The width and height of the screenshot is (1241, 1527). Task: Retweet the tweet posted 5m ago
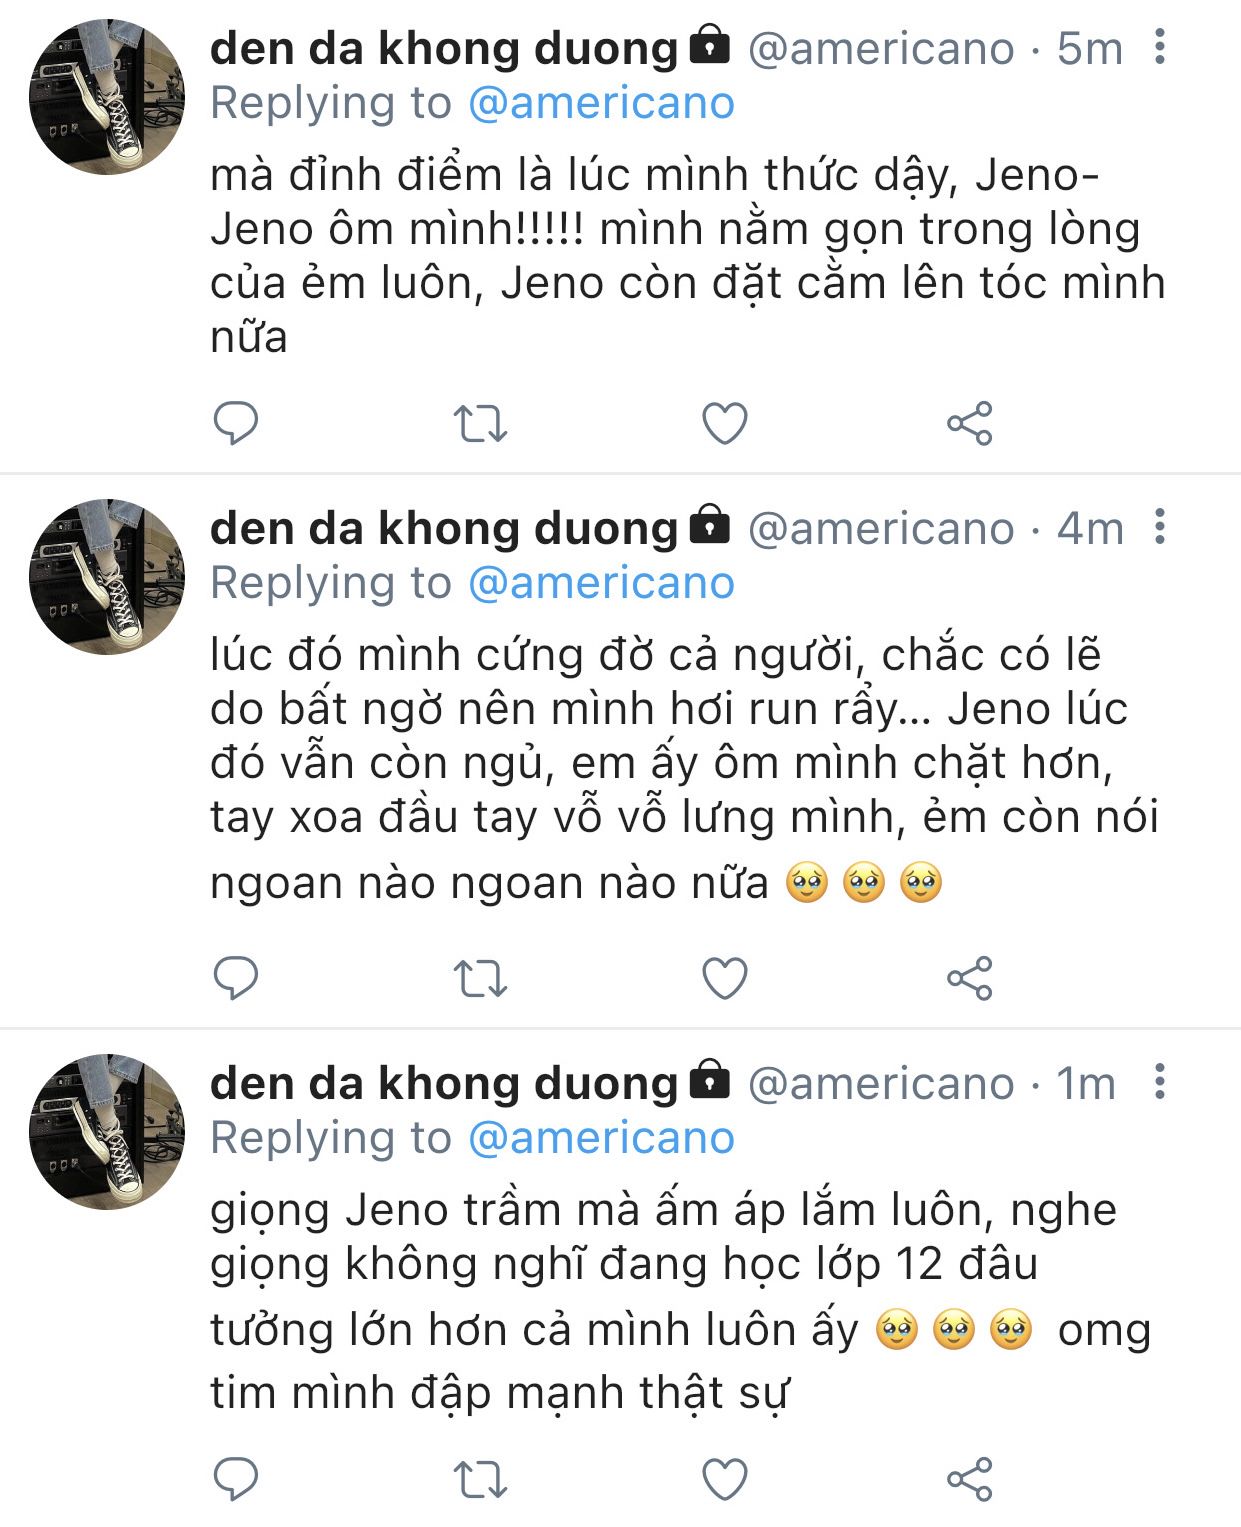[x=481, y=423]
